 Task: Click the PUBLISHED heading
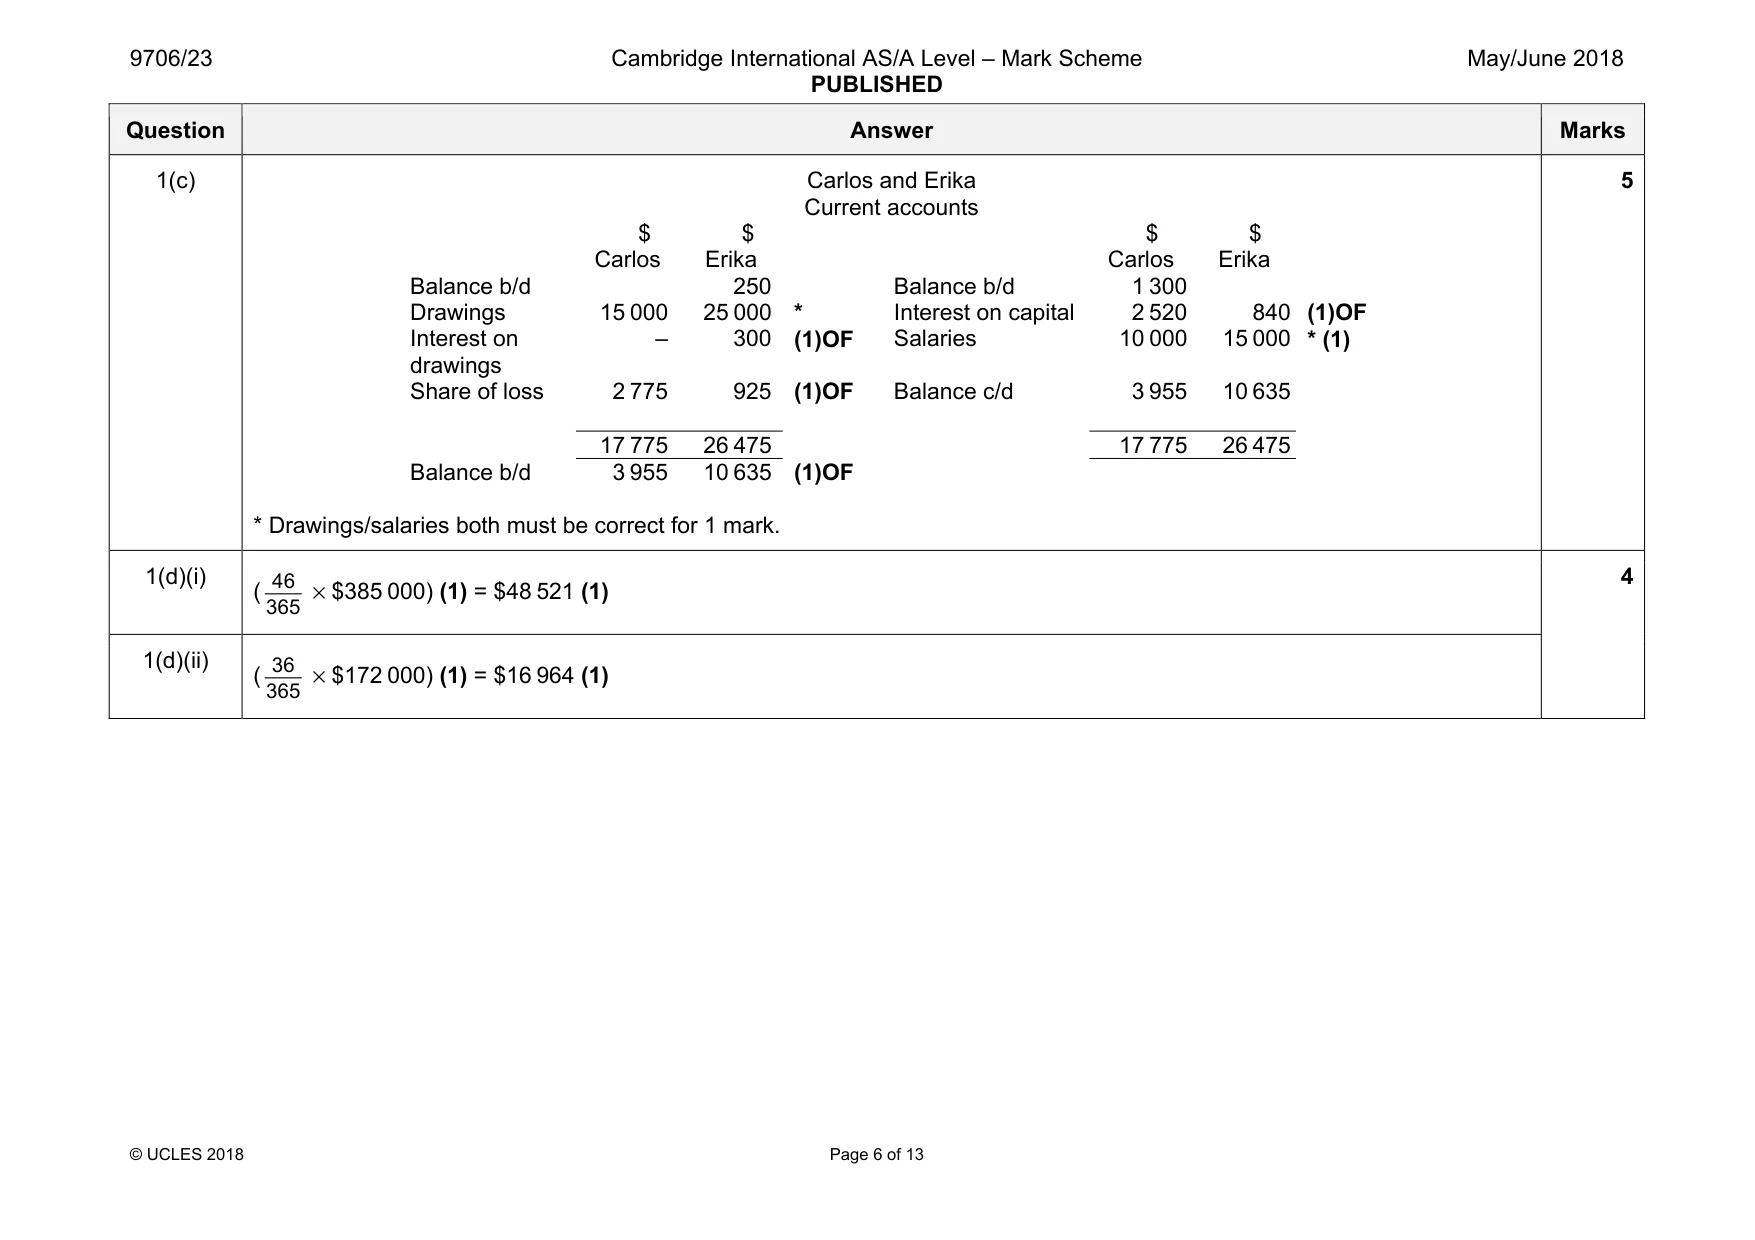(876, 85)
